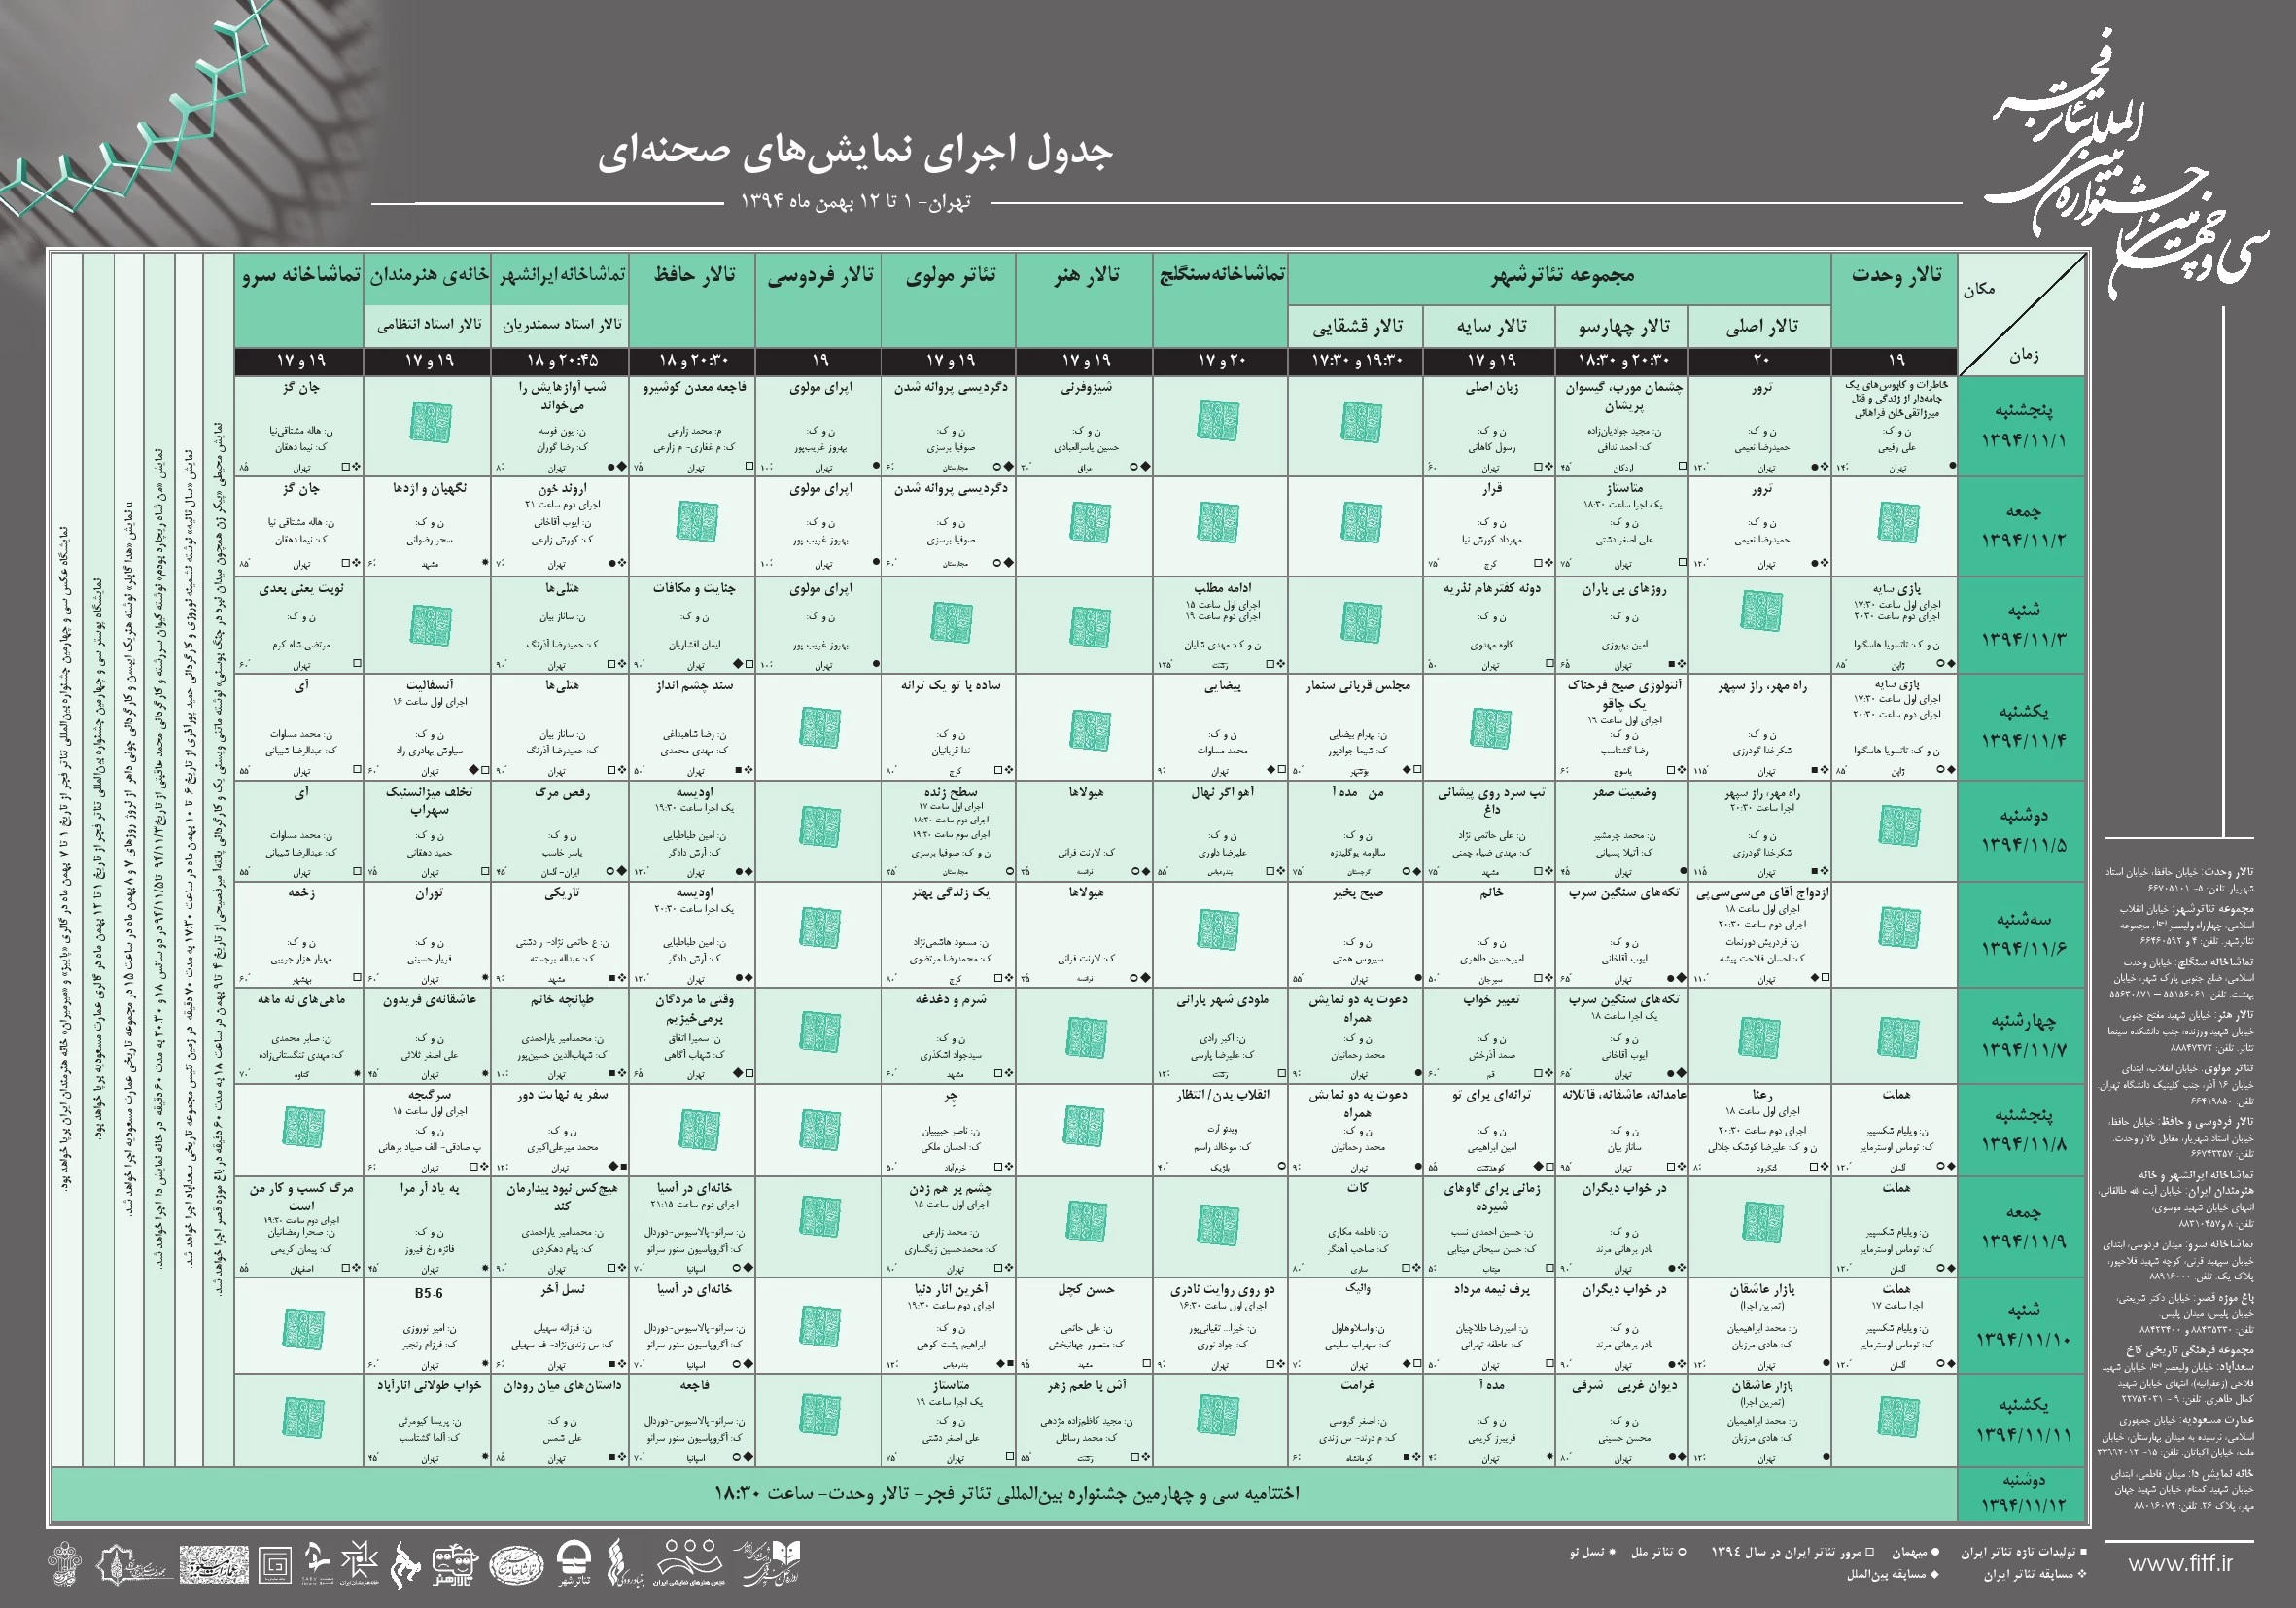Image resolution: width=2296 pixels, height=1608 pixels.
Task: Click the play cell سفر به نهایت دور
Action: click(x=561, y=1130)
